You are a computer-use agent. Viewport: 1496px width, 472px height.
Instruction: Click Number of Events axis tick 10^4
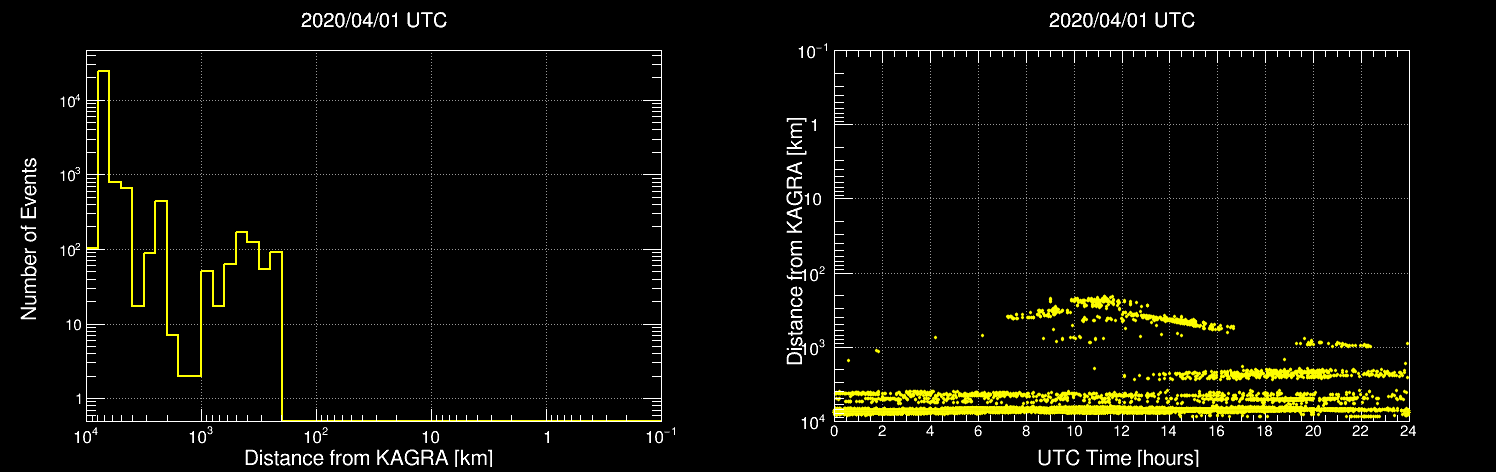pyautogui.click(x=68, y=100)
